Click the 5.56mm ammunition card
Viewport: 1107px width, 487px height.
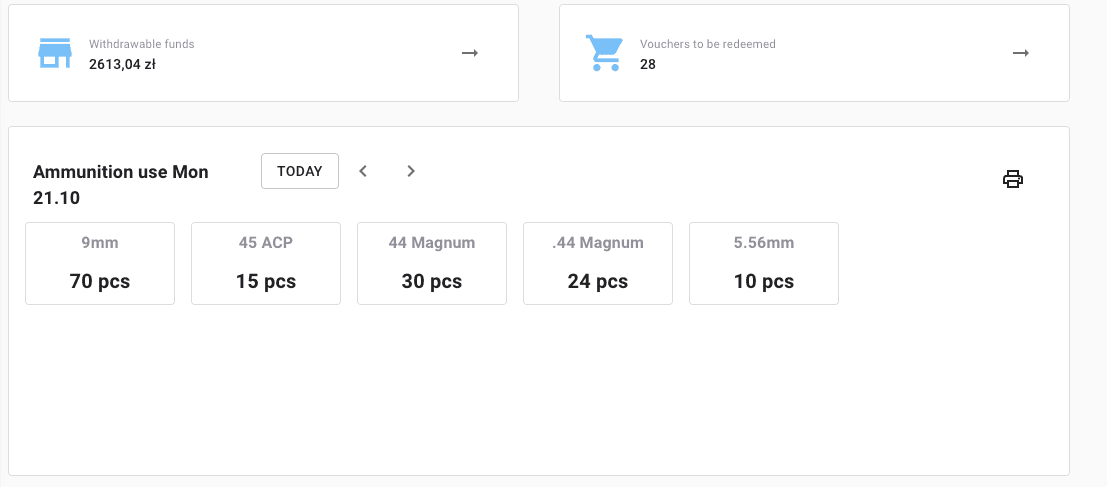point(764,263)
